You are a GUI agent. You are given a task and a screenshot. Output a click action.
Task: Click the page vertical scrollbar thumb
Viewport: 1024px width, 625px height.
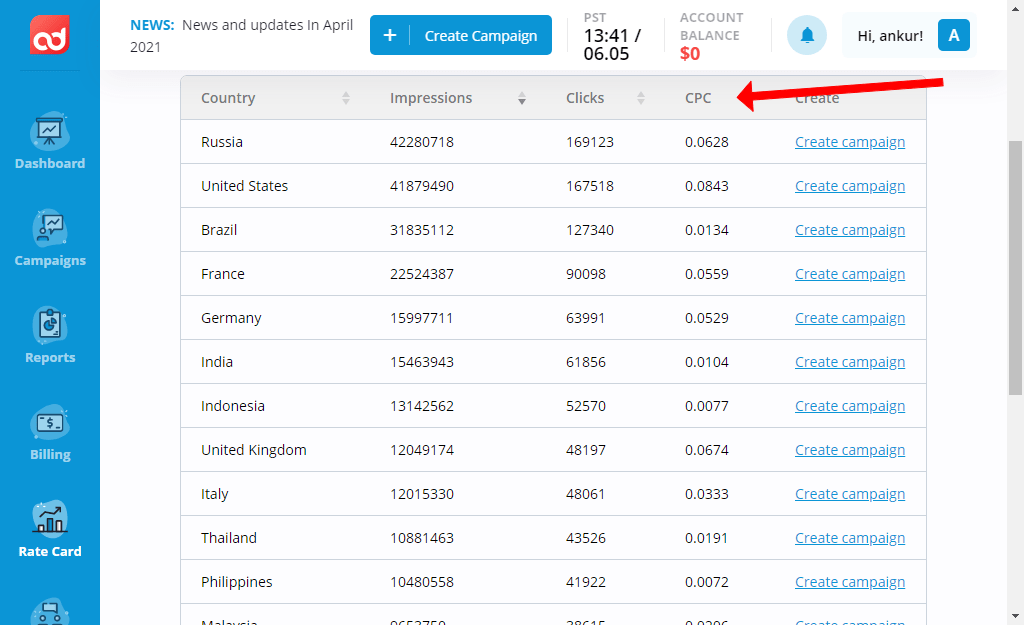pos(1015,265)
